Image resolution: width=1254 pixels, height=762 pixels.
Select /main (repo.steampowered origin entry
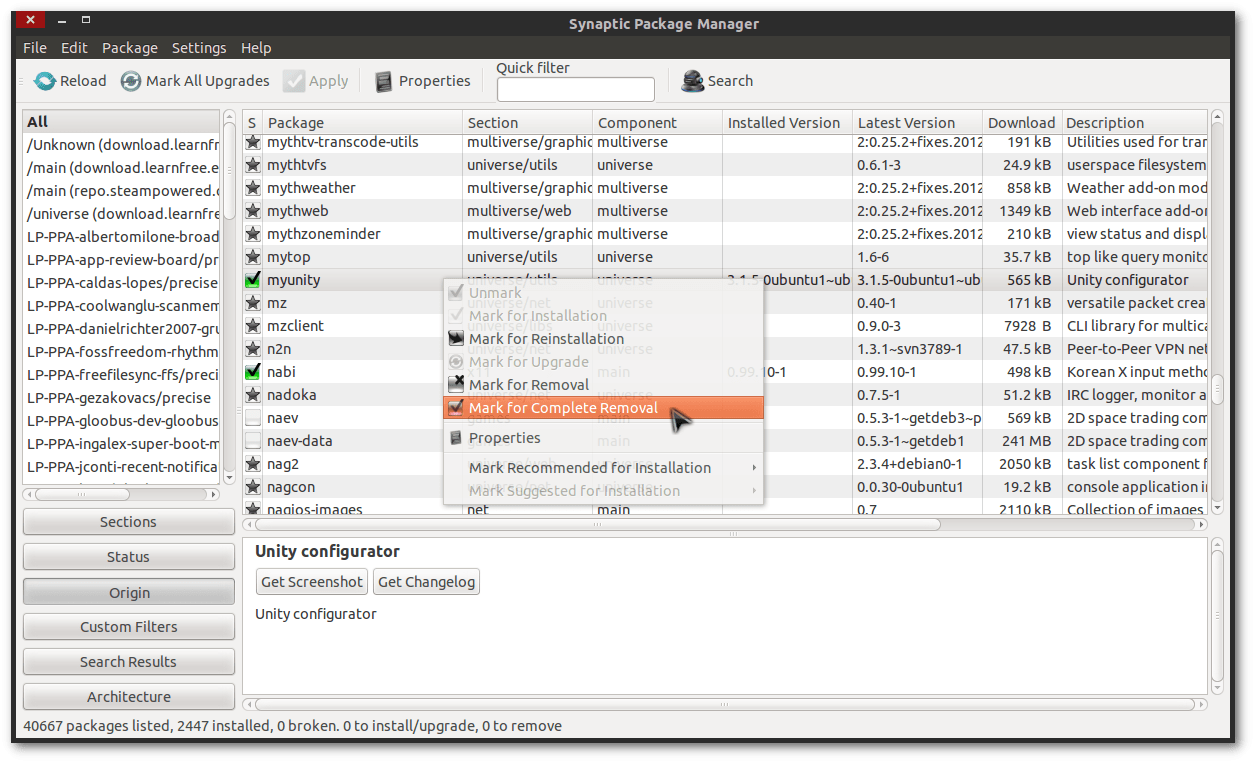coord(121,191)
